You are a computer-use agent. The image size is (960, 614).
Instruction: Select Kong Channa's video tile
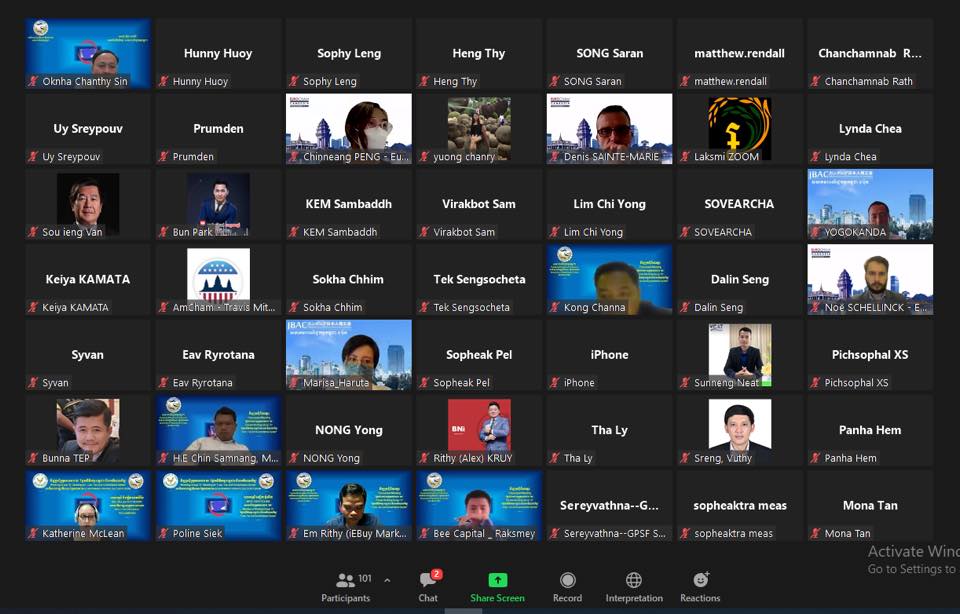[x=609, y=279]
